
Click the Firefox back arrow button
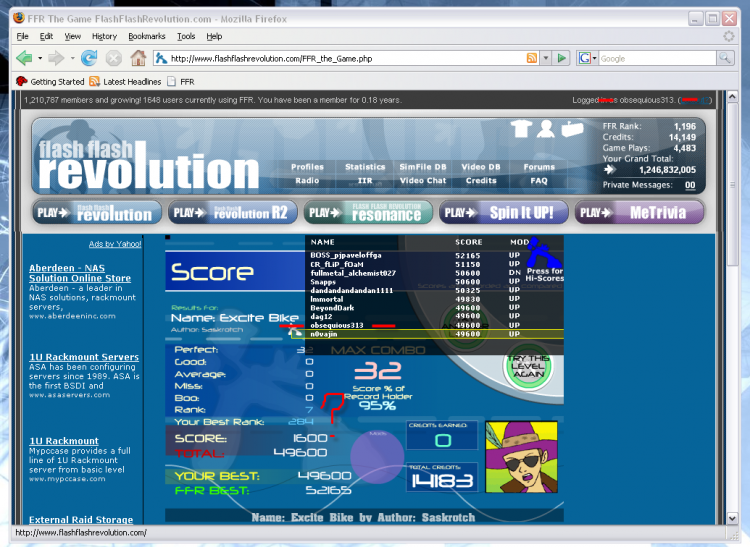24,58
